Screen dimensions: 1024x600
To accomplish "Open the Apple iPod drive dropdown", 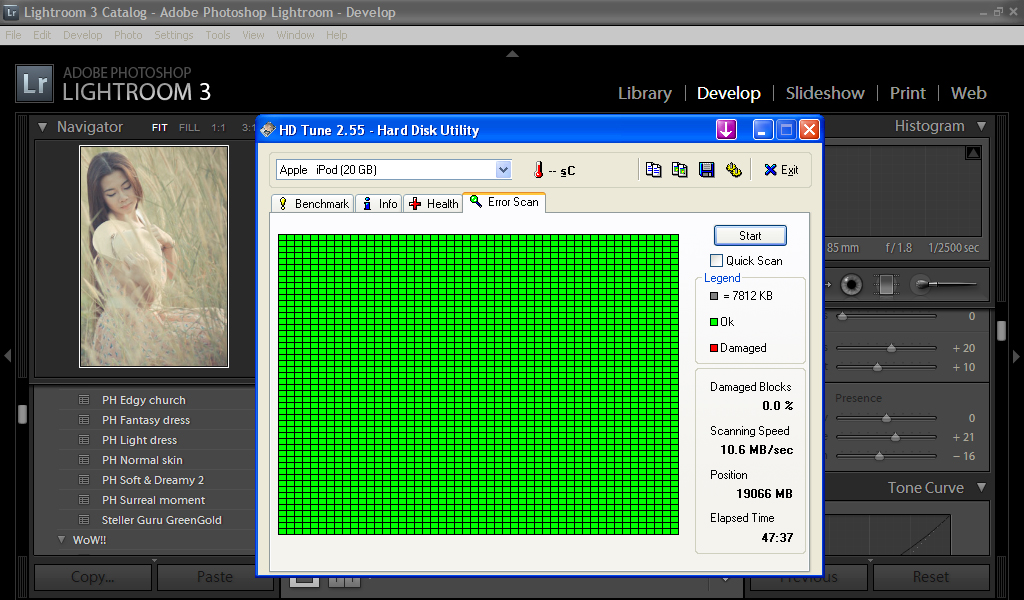I will pyautogui.click(x=503, y=170).
